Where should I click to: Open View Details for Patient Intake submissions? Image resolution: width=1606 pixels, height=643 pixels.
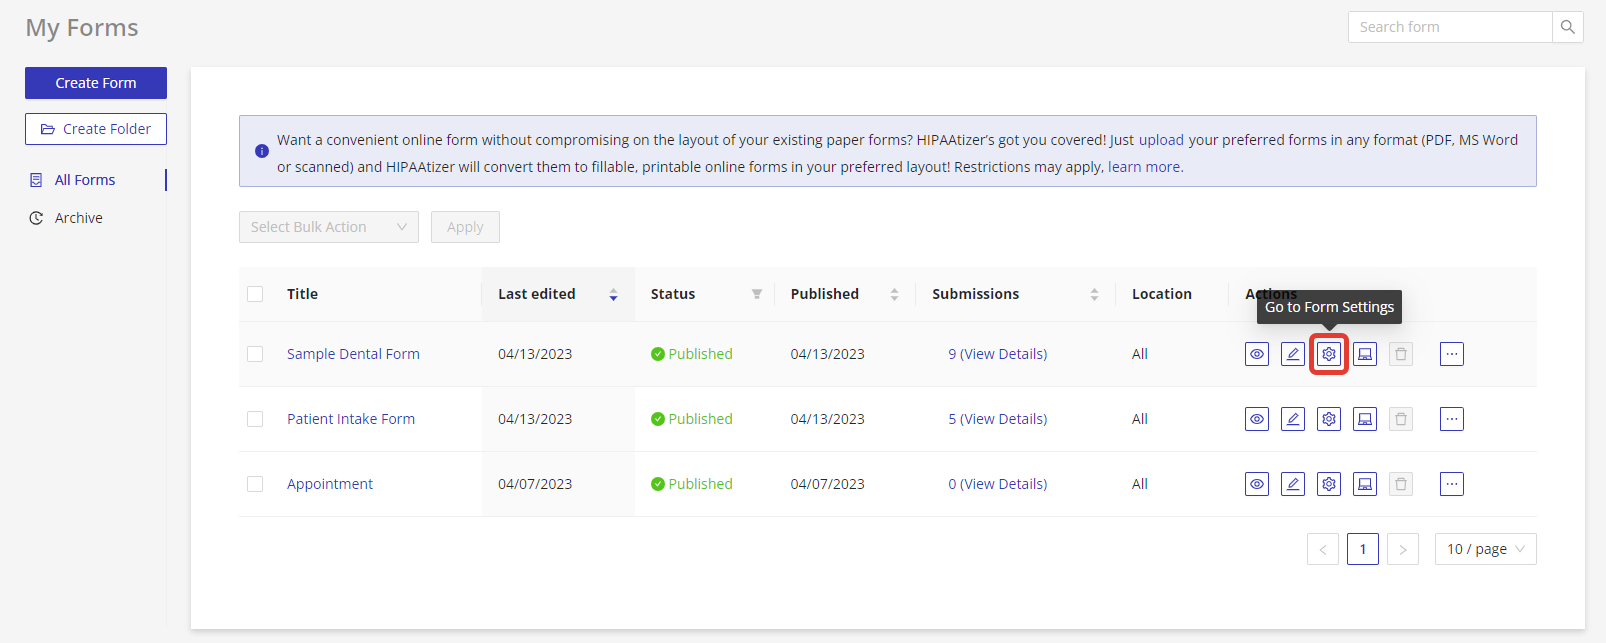tap(1003, 419)
